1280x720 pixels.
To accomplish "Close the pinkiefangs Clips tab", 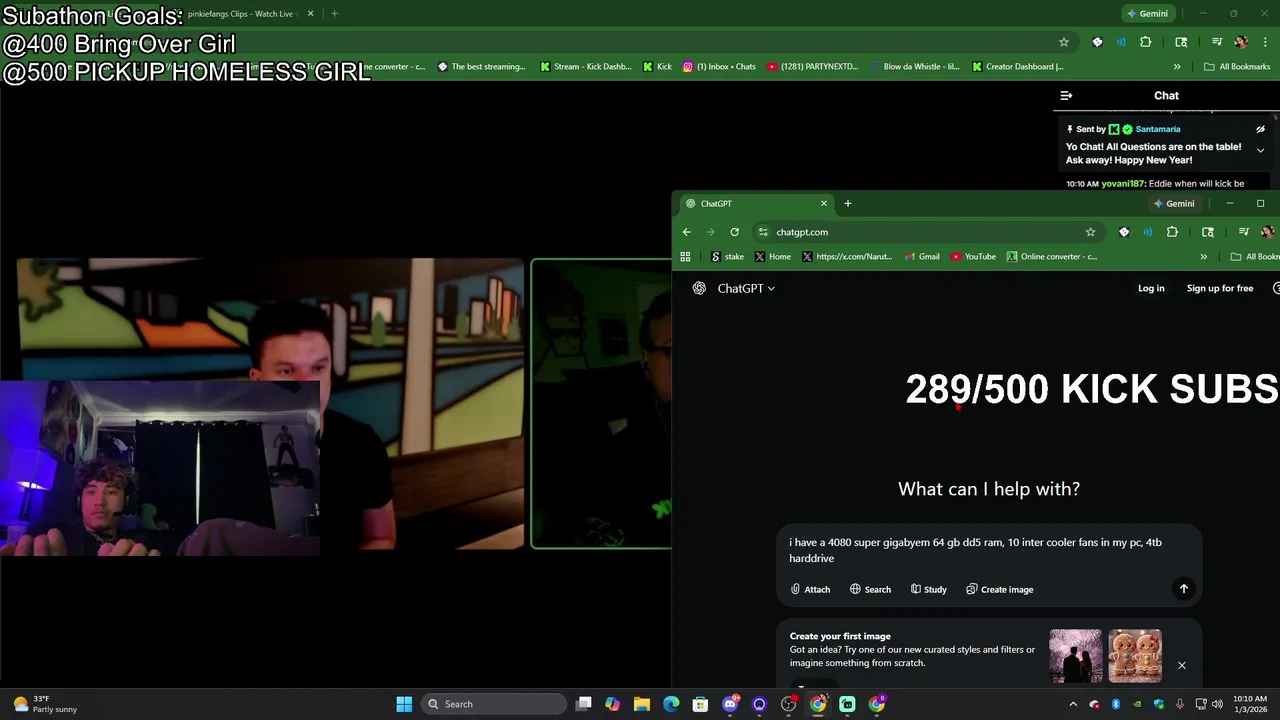I will pos(310,14).
